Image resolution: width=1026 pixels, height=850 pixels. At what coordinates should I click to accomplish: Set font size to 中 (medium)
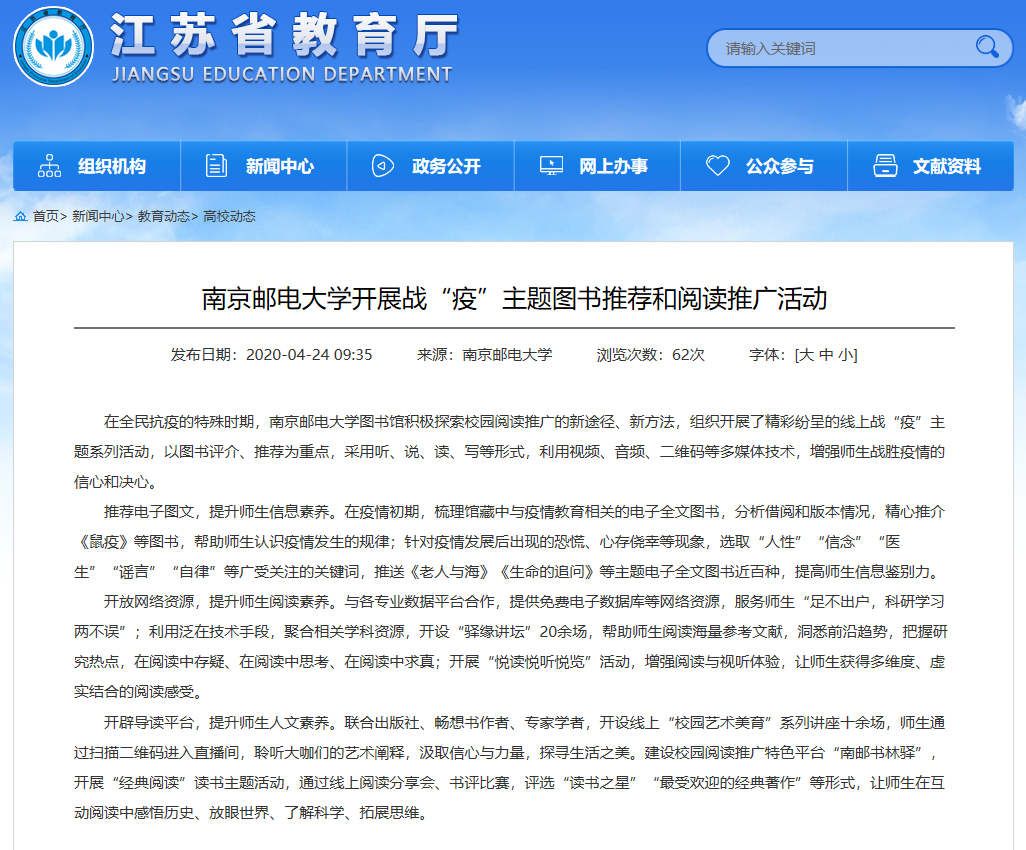point(826,355)
